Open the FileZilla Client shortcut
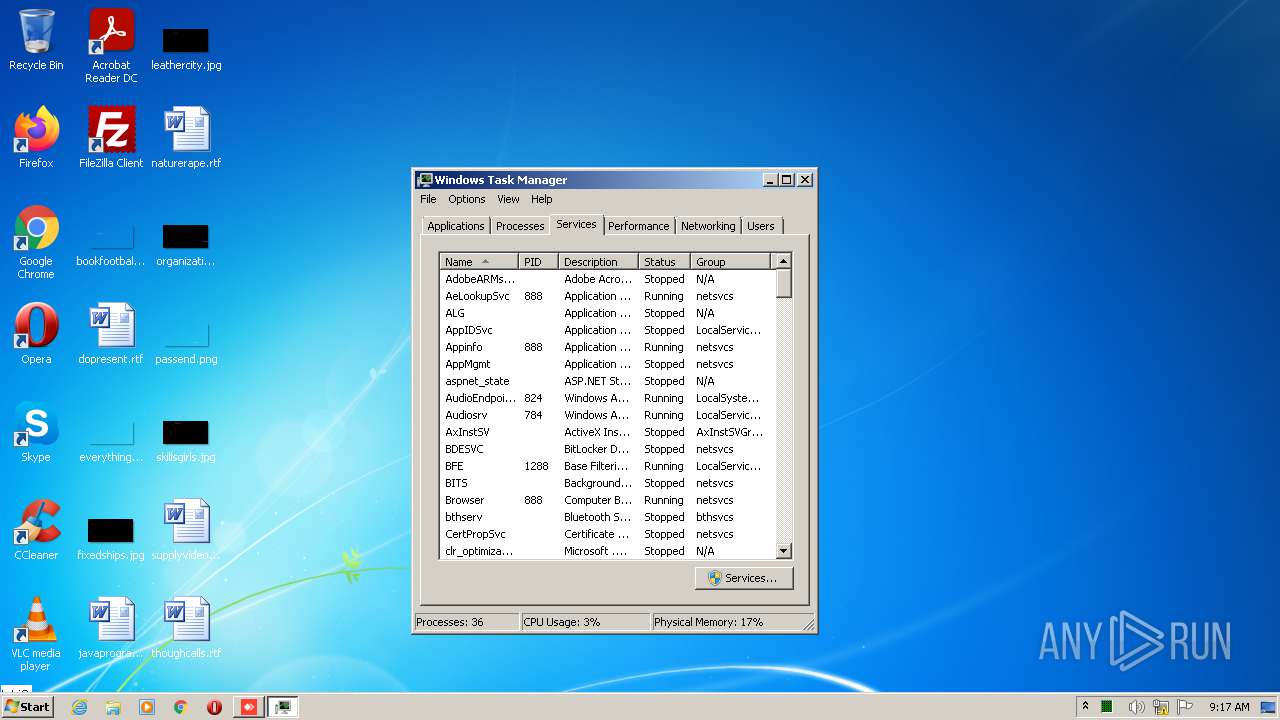This screenshot has width=1280, height=720. [x=111, y=138]
